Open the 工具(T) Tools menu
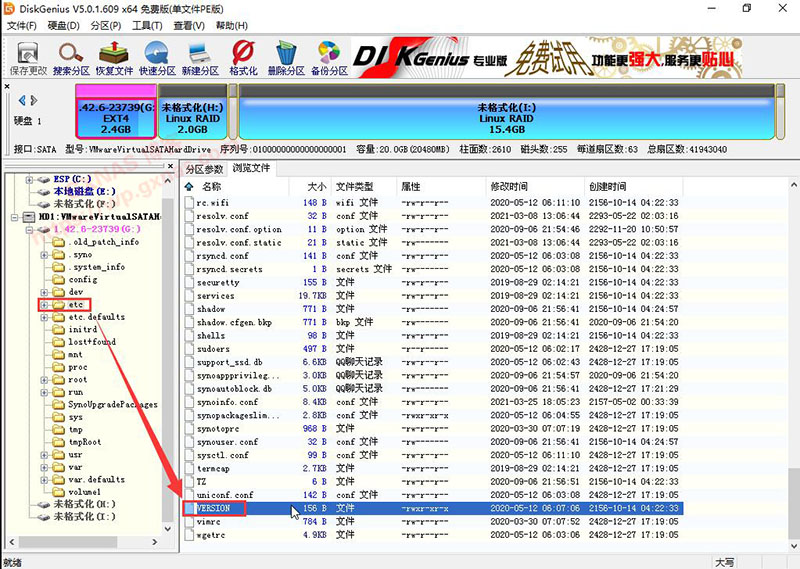 (x=147, y=24)
